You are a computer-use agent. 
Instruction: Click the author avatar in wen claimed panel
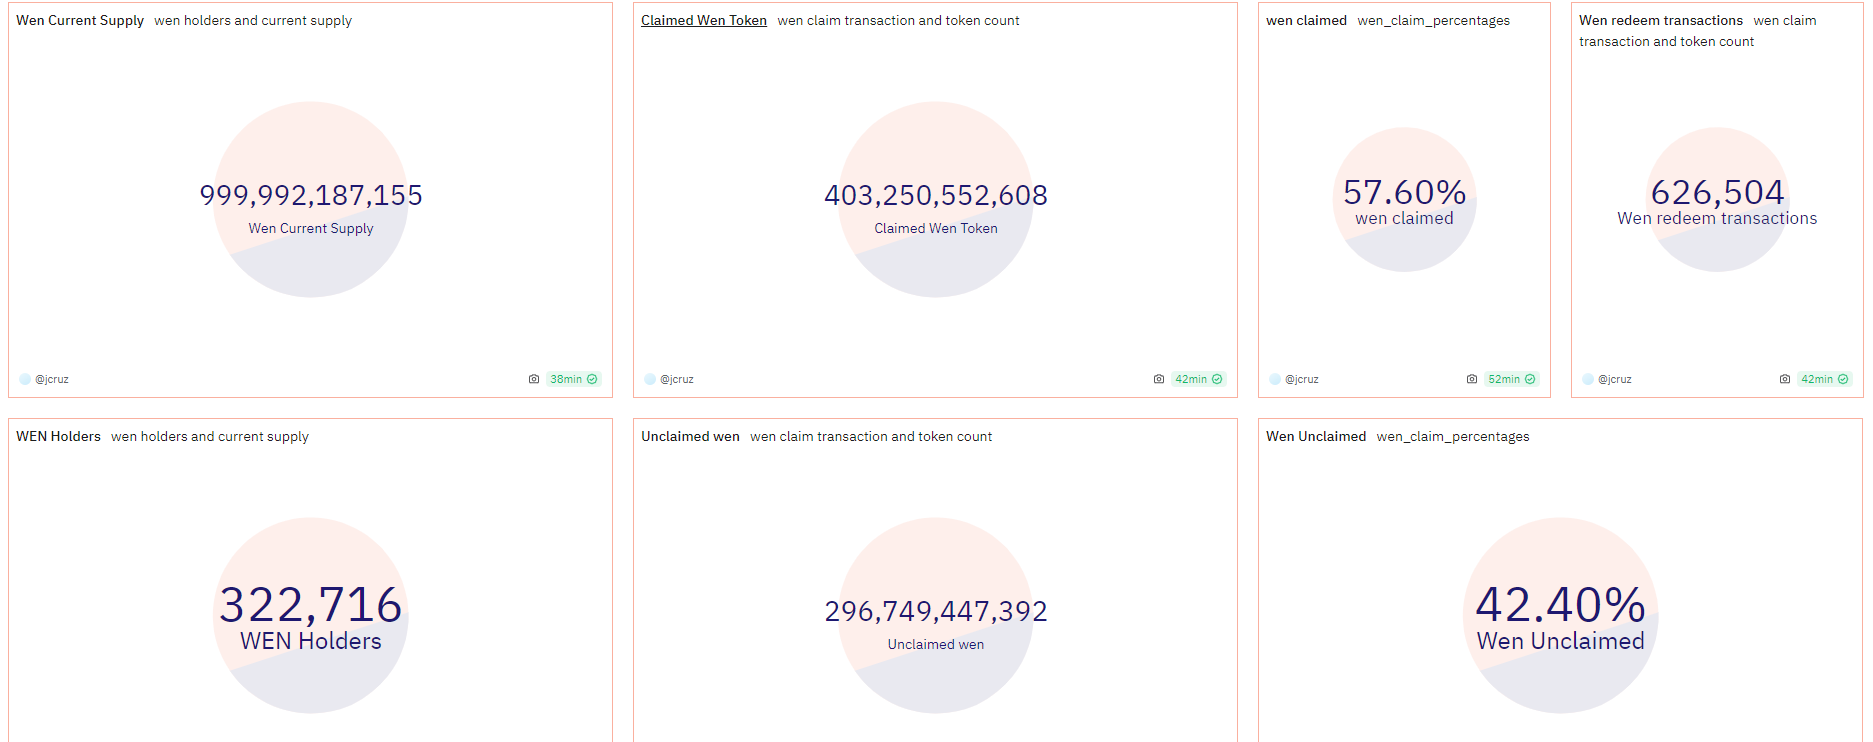[x=1275, y=379]
